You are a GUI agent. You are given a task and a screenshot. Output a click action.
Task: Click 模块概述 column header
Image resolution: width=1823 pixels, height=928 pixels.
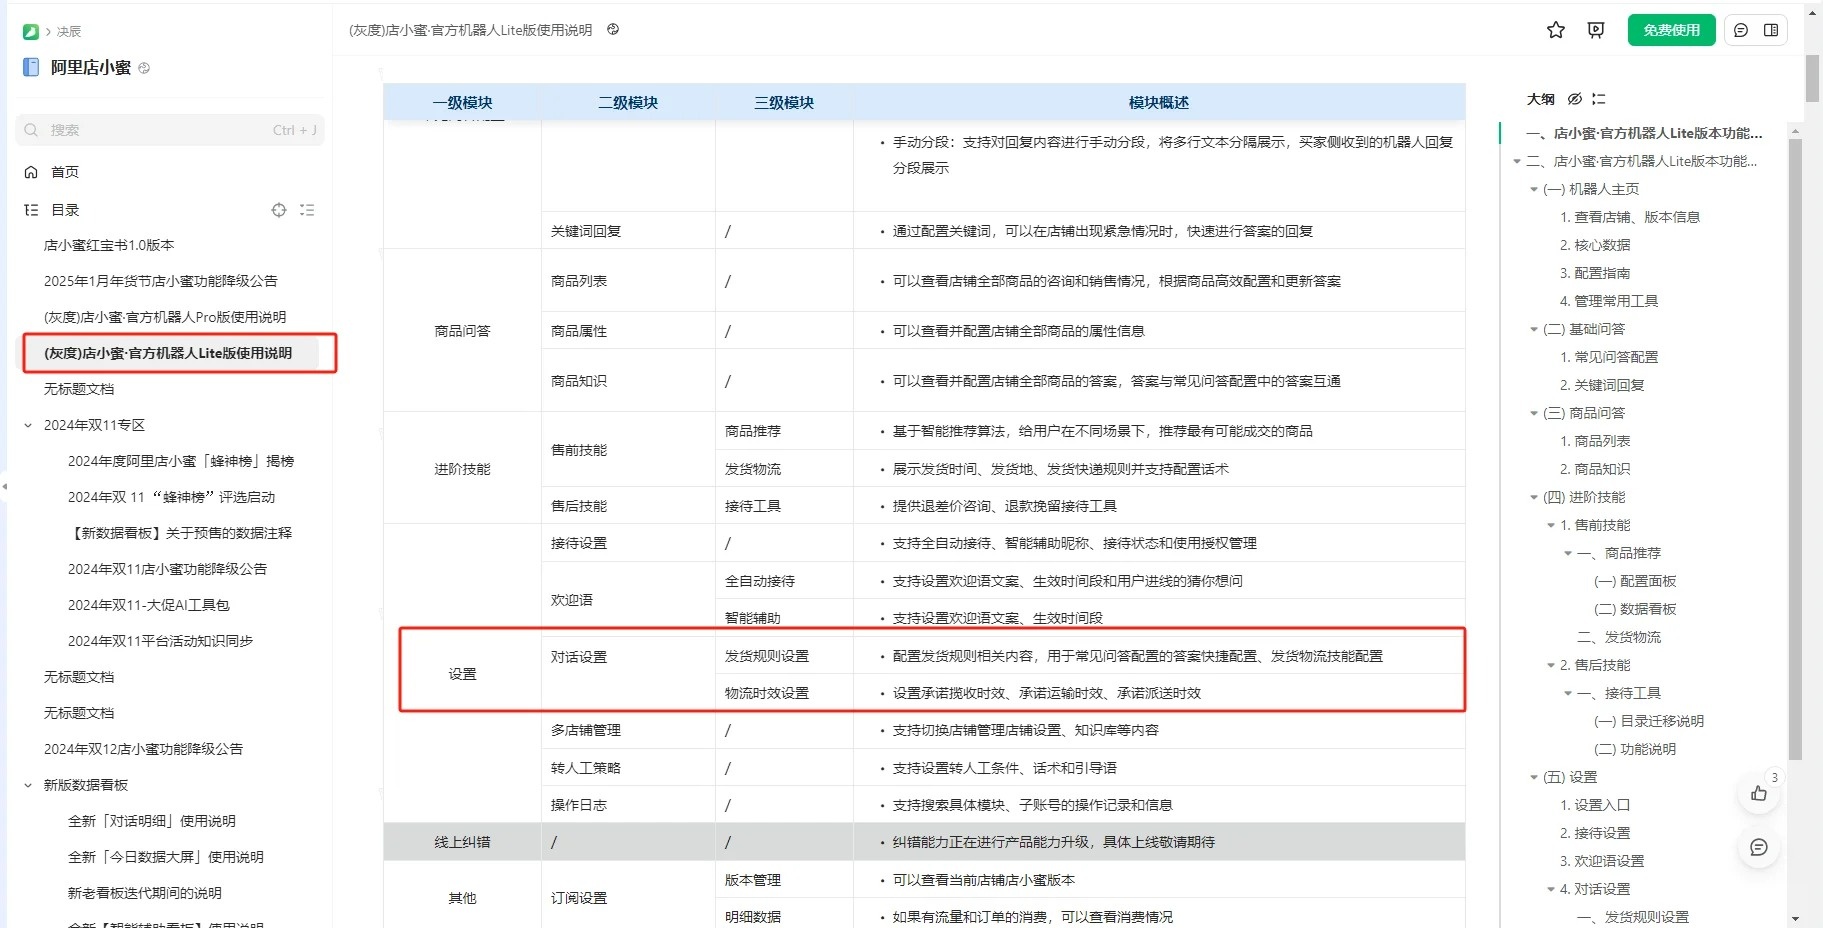pyautogui.click(x=1159, y=103)
